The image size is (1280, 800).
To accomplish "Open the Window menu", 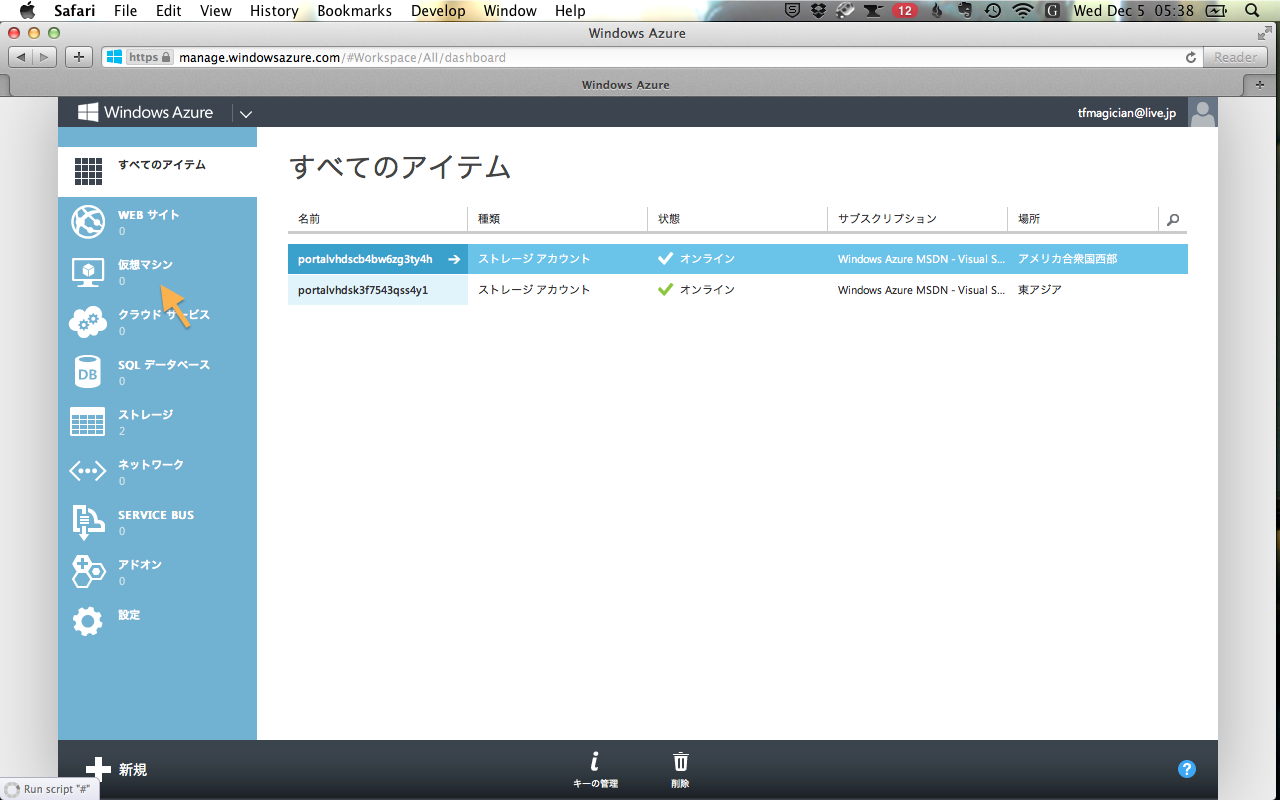I will pyautogui.click(x=510, y=11).
